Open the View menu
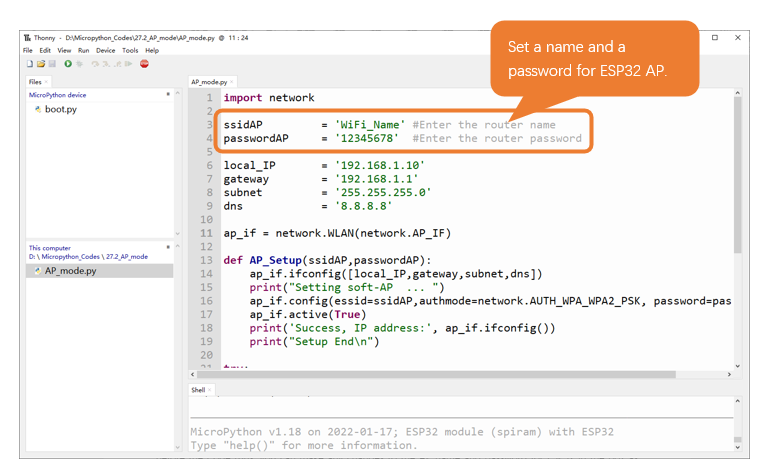 (x=64, y=51)
